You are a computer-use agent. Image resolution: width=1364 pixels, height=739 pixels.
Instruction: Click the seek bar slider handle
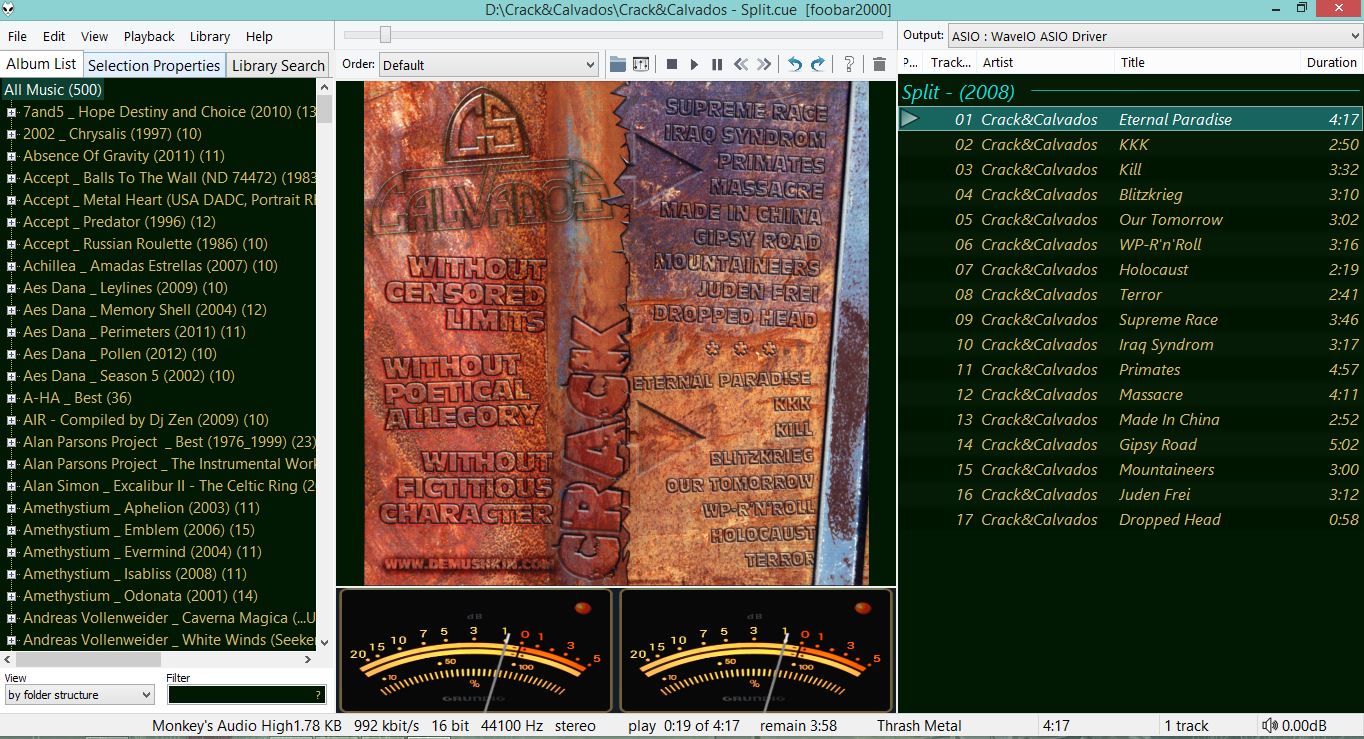coord(385,35)
